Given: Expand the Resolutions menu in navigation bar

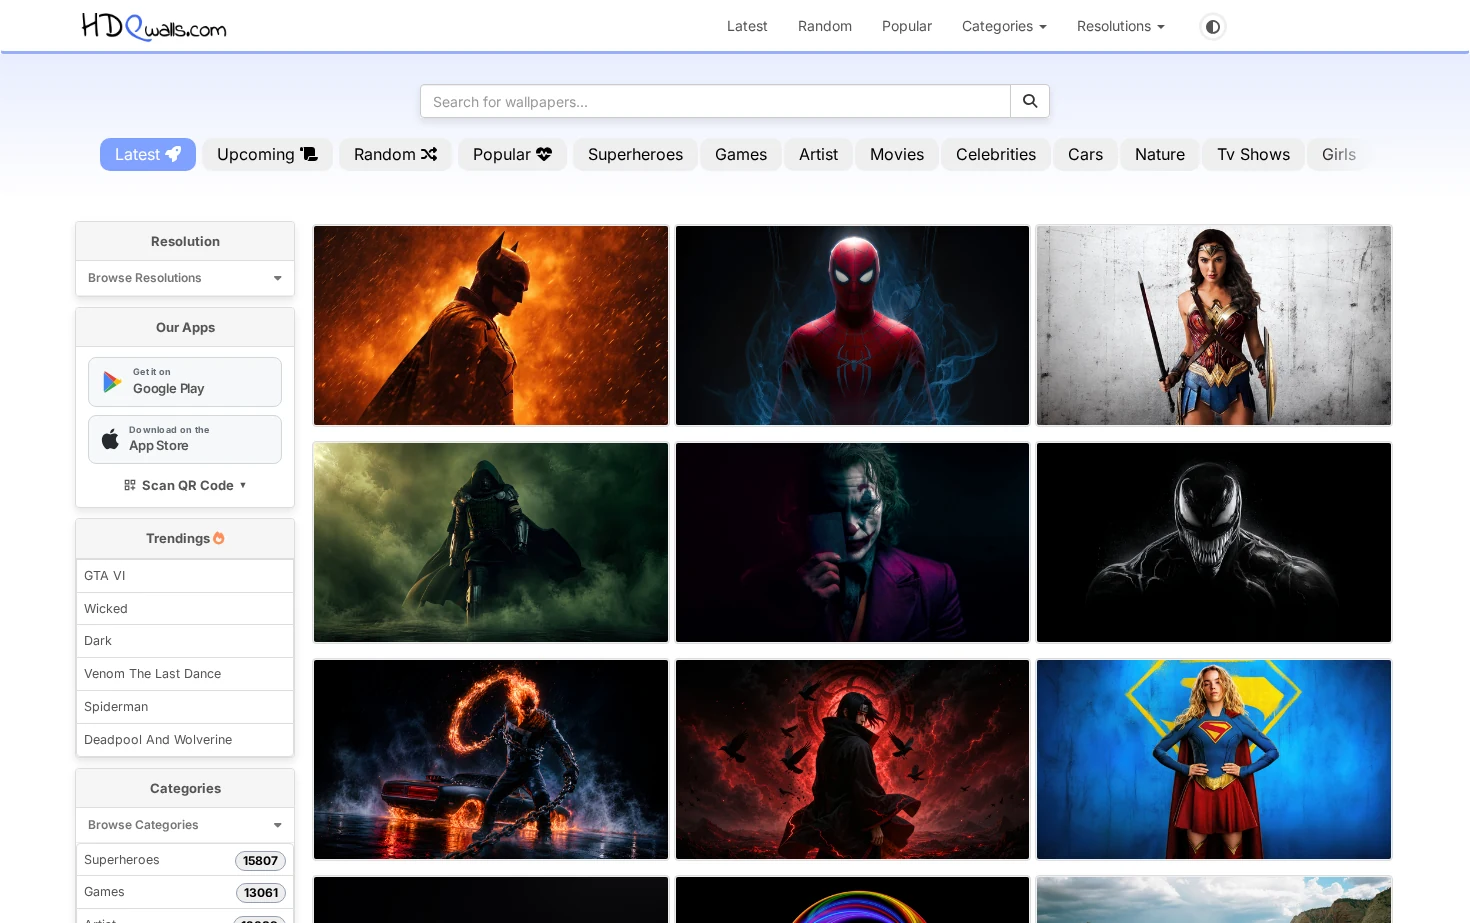Looking at the screenshot, I should click(1120, 26).
